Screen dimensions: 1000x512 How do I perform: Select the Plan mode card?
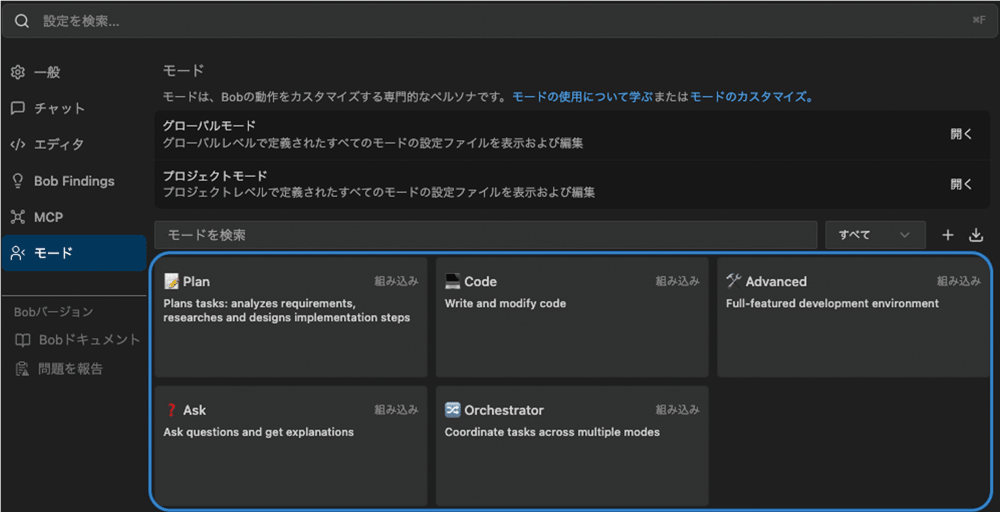pos(291,318)
